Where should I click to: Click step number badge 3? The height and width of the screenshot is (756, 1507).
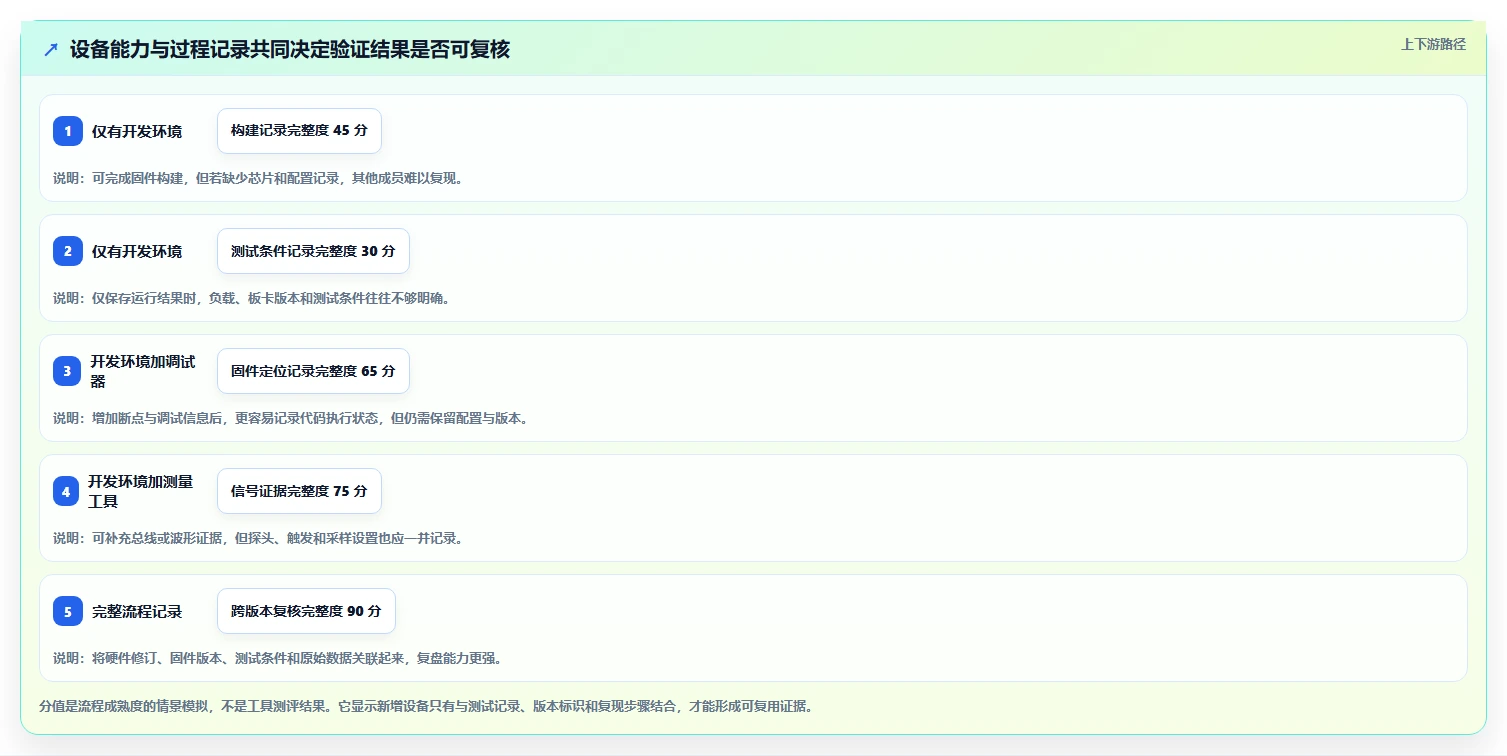(x=68, y=371)
